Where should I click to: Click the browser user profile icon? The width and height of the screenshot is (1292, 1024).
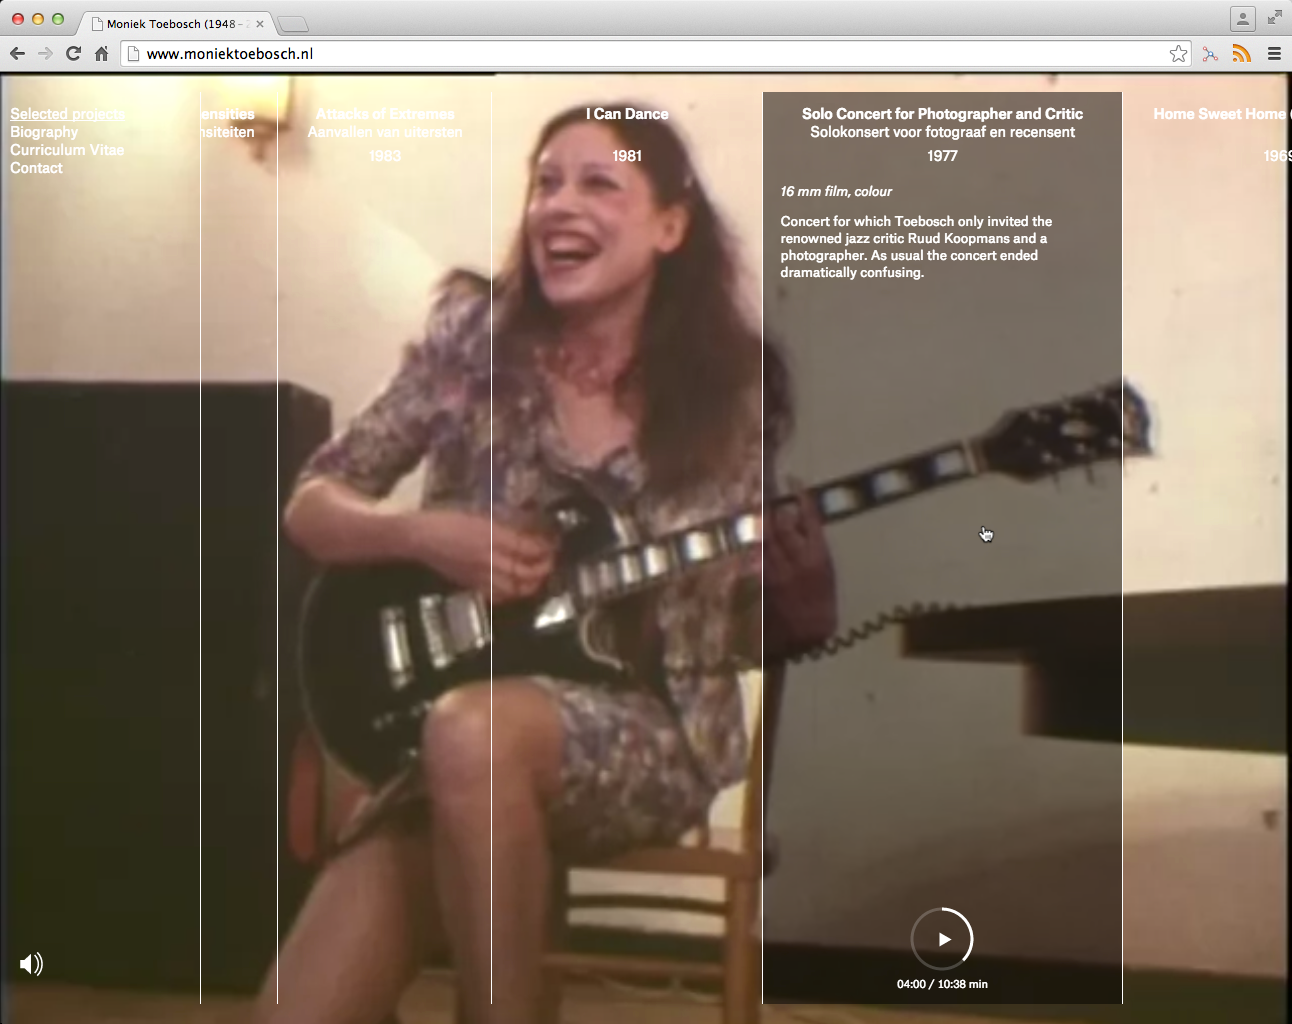1242,18
